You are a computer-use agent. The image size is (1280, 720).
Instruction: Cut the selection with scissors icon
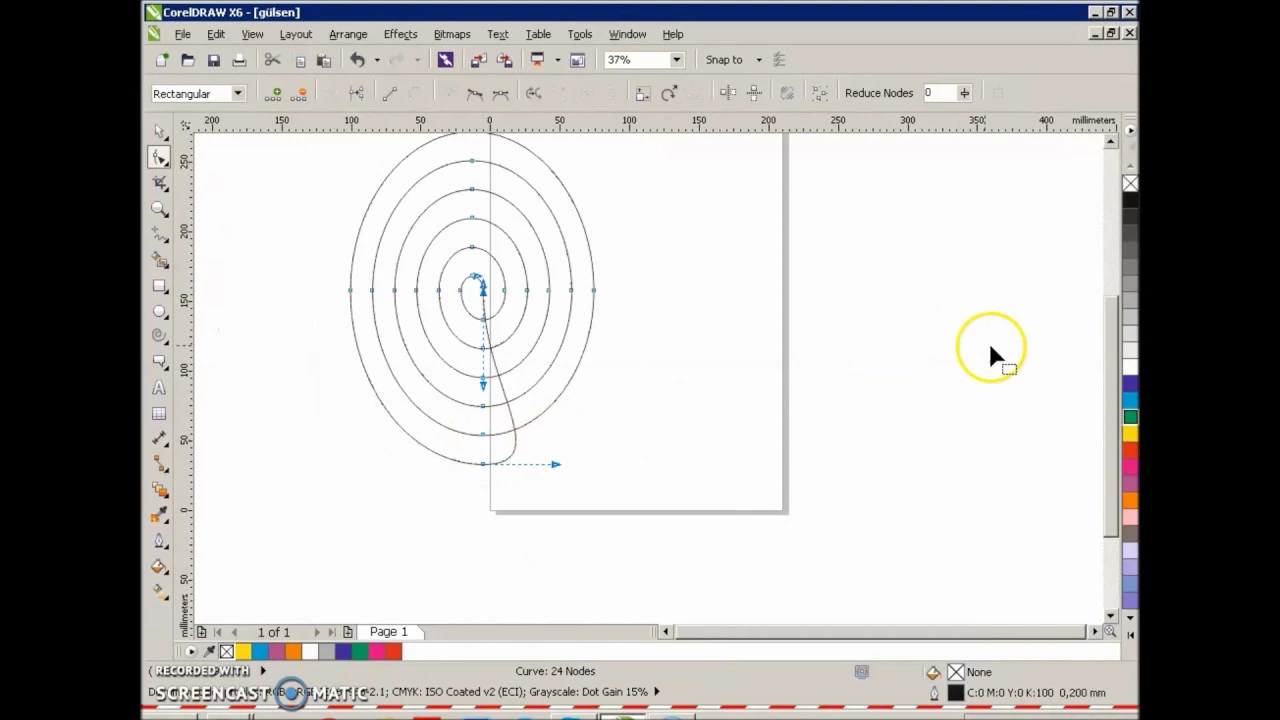coord(272,60)
